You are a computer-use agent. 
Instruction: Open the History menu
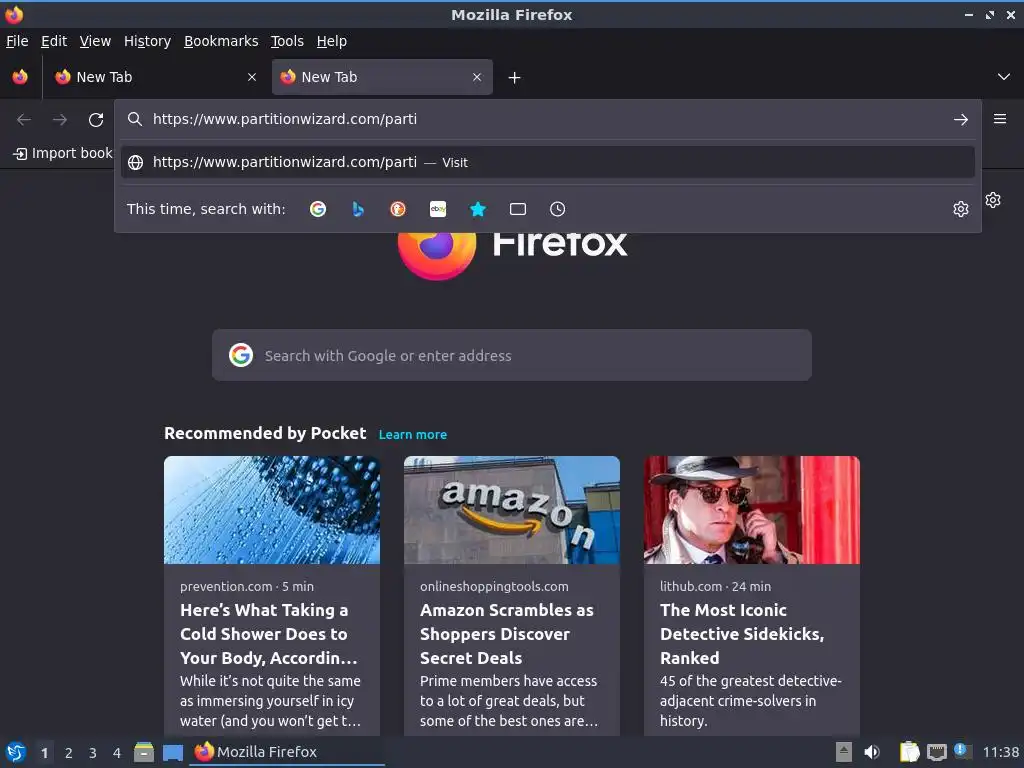(x=148, y=41)
